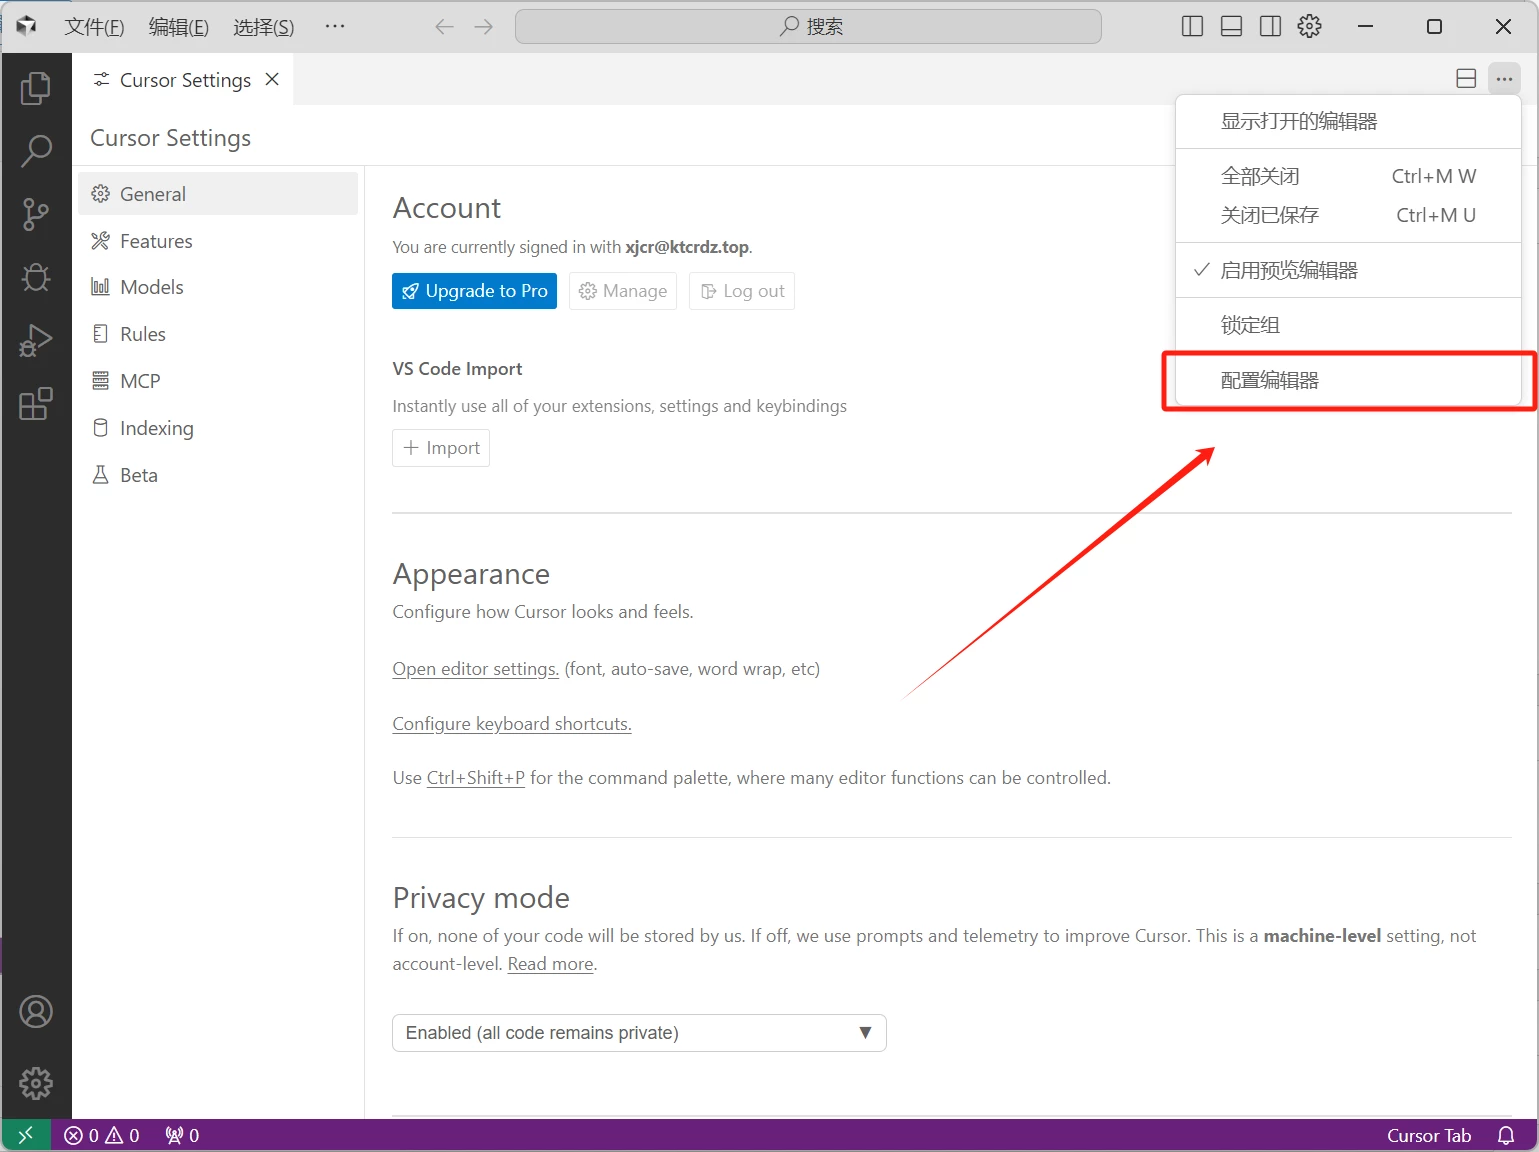Open editor settings link
This screenshot has width=1539, height=1152.
click(475, 669)
